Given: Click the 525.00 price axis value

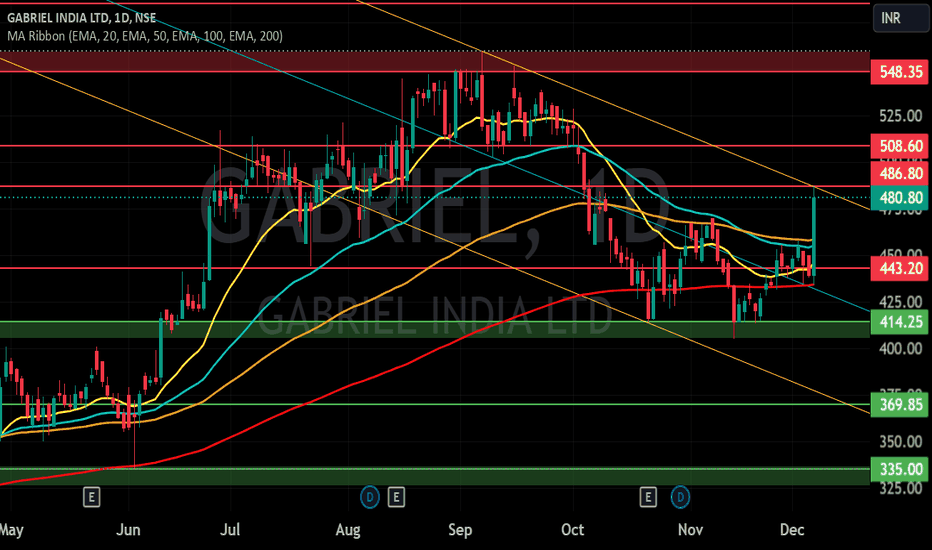Looking at the screenshot, I should click(x=900, y=116).
